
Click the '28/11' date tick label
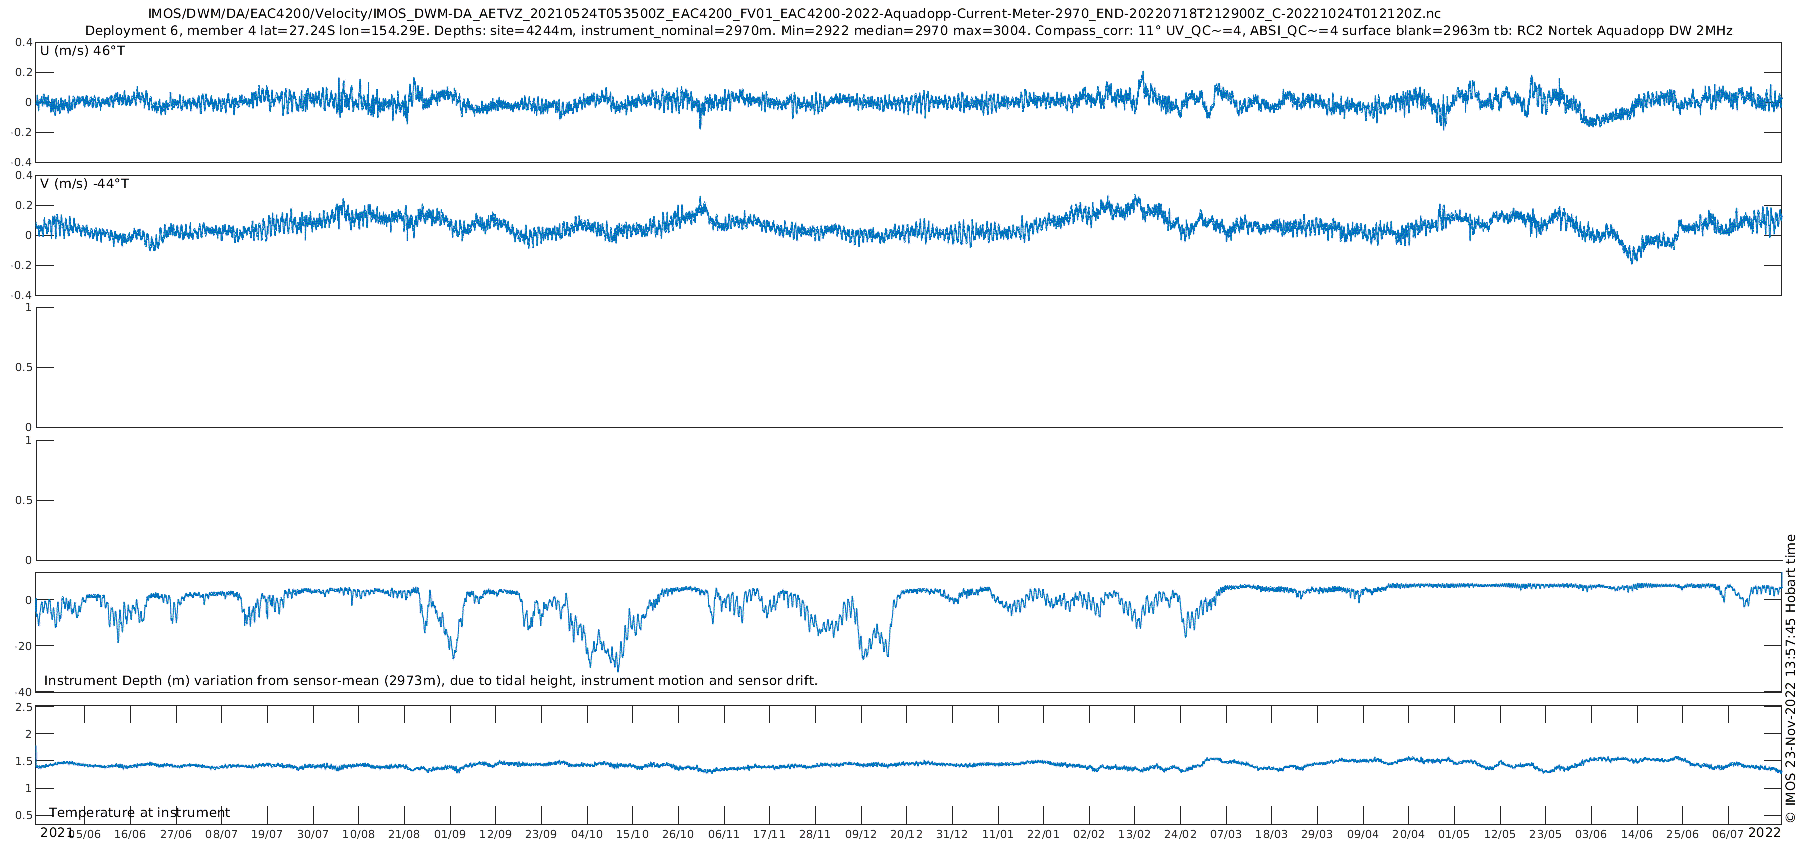[815, 834]
